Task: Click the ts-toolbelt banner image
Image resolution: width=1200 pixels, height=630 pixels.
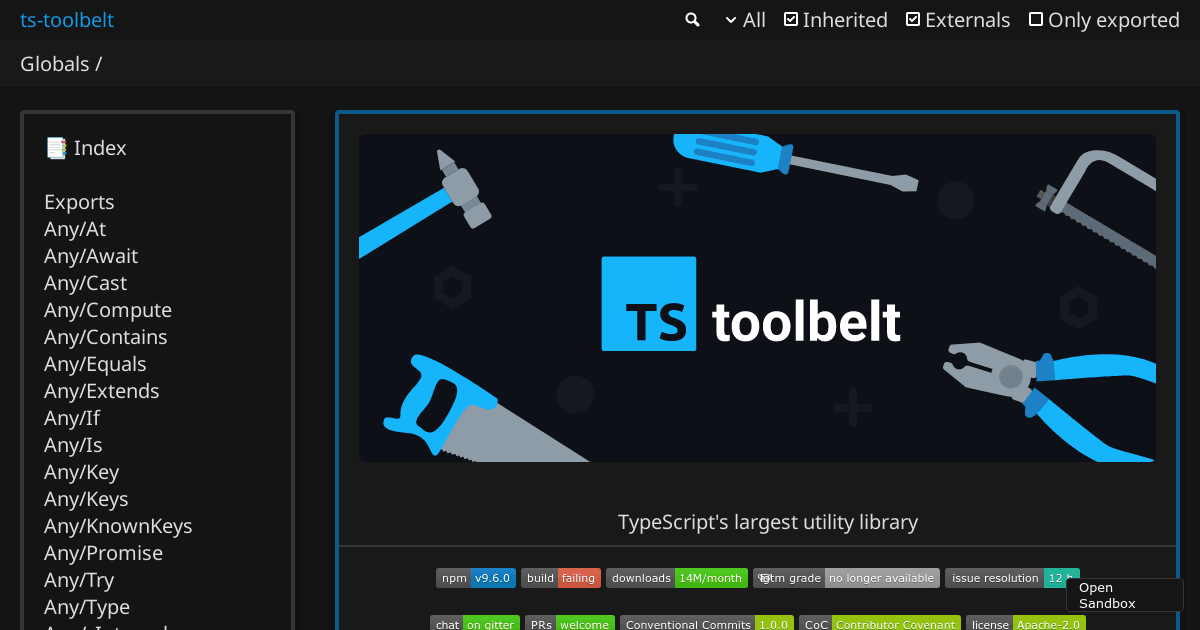Action: tap(757, 299)
